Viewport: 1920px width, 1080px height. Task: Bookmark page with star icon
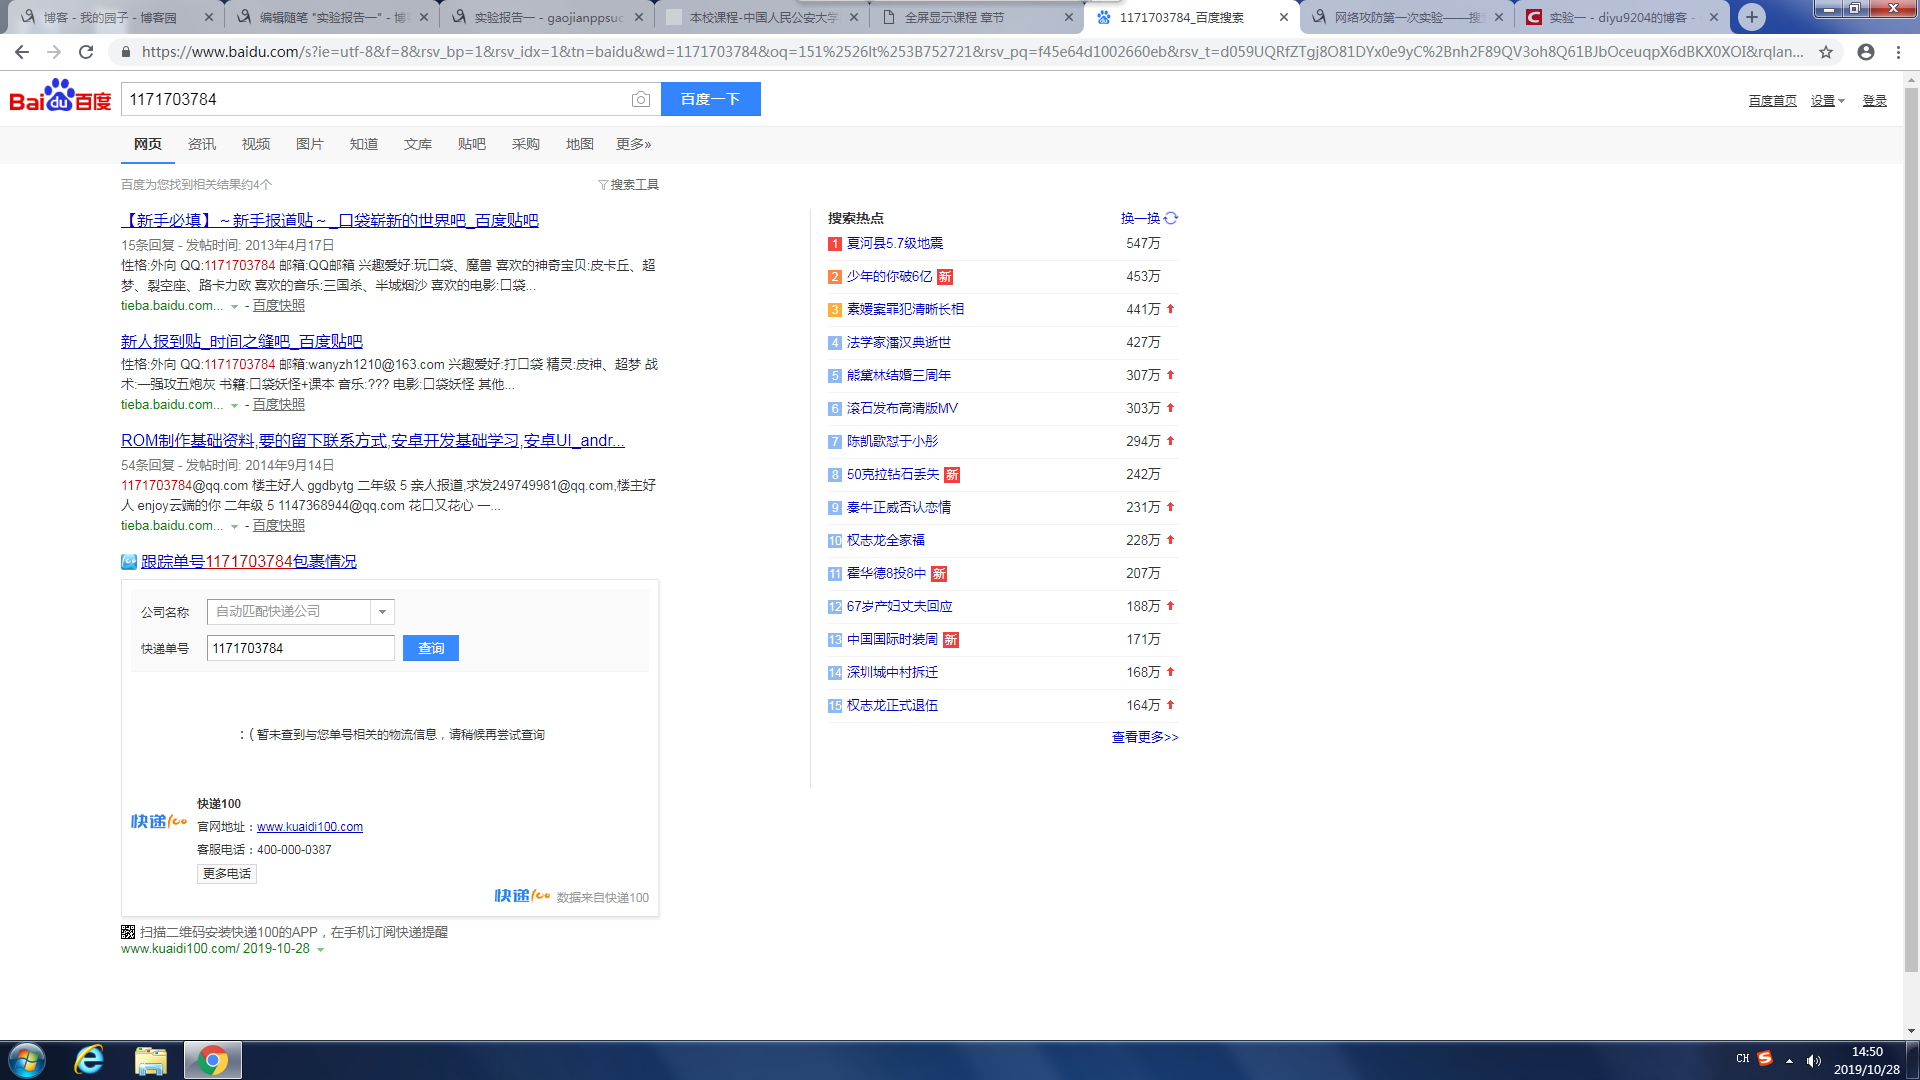coord(1826,52)
